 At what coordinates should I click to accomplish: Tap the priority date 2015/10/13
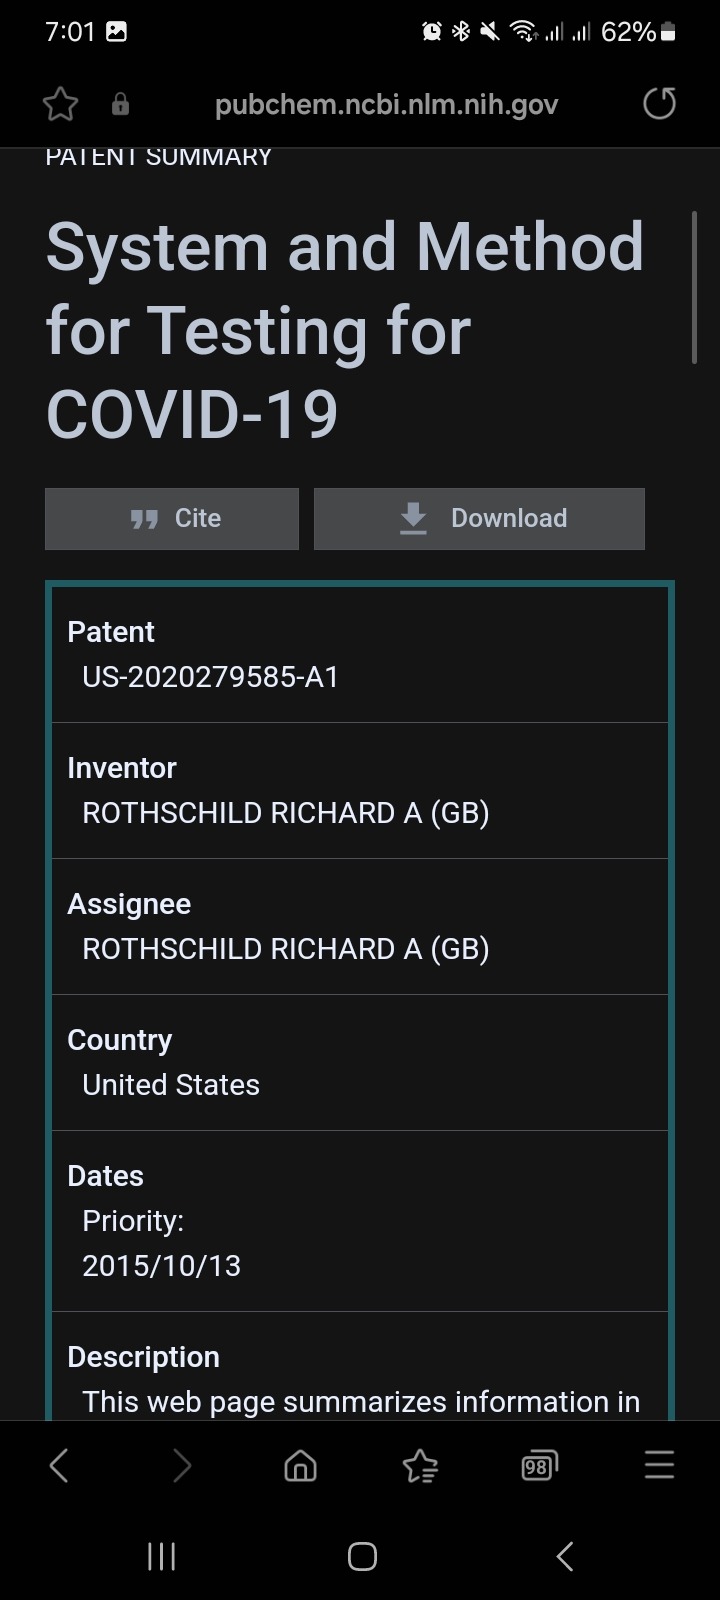pos(162,1265)
